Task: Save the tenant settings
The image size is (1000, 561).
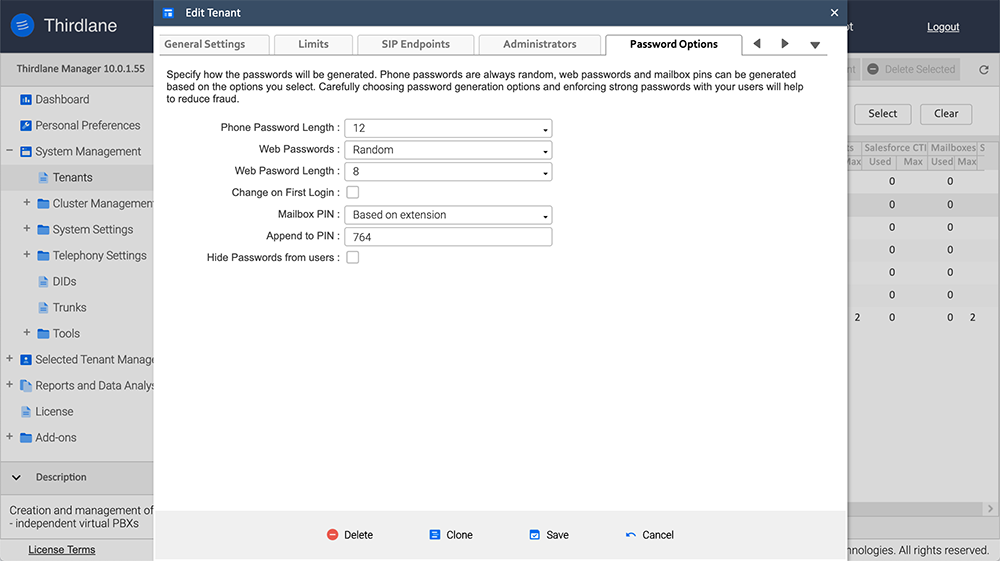Action: 548,535
